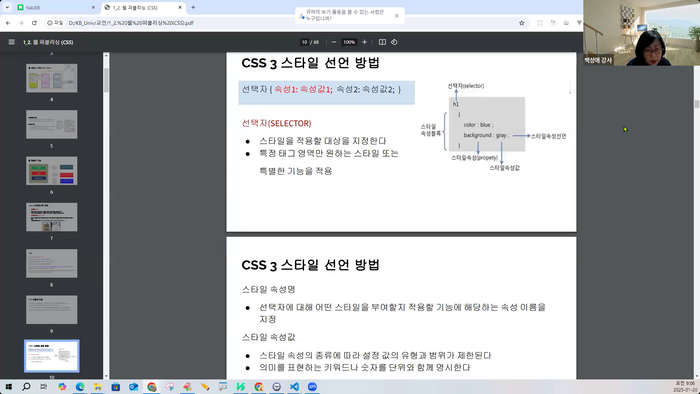Select the 웹 퍼블리싱 (CSS) tab

point(143,8)
